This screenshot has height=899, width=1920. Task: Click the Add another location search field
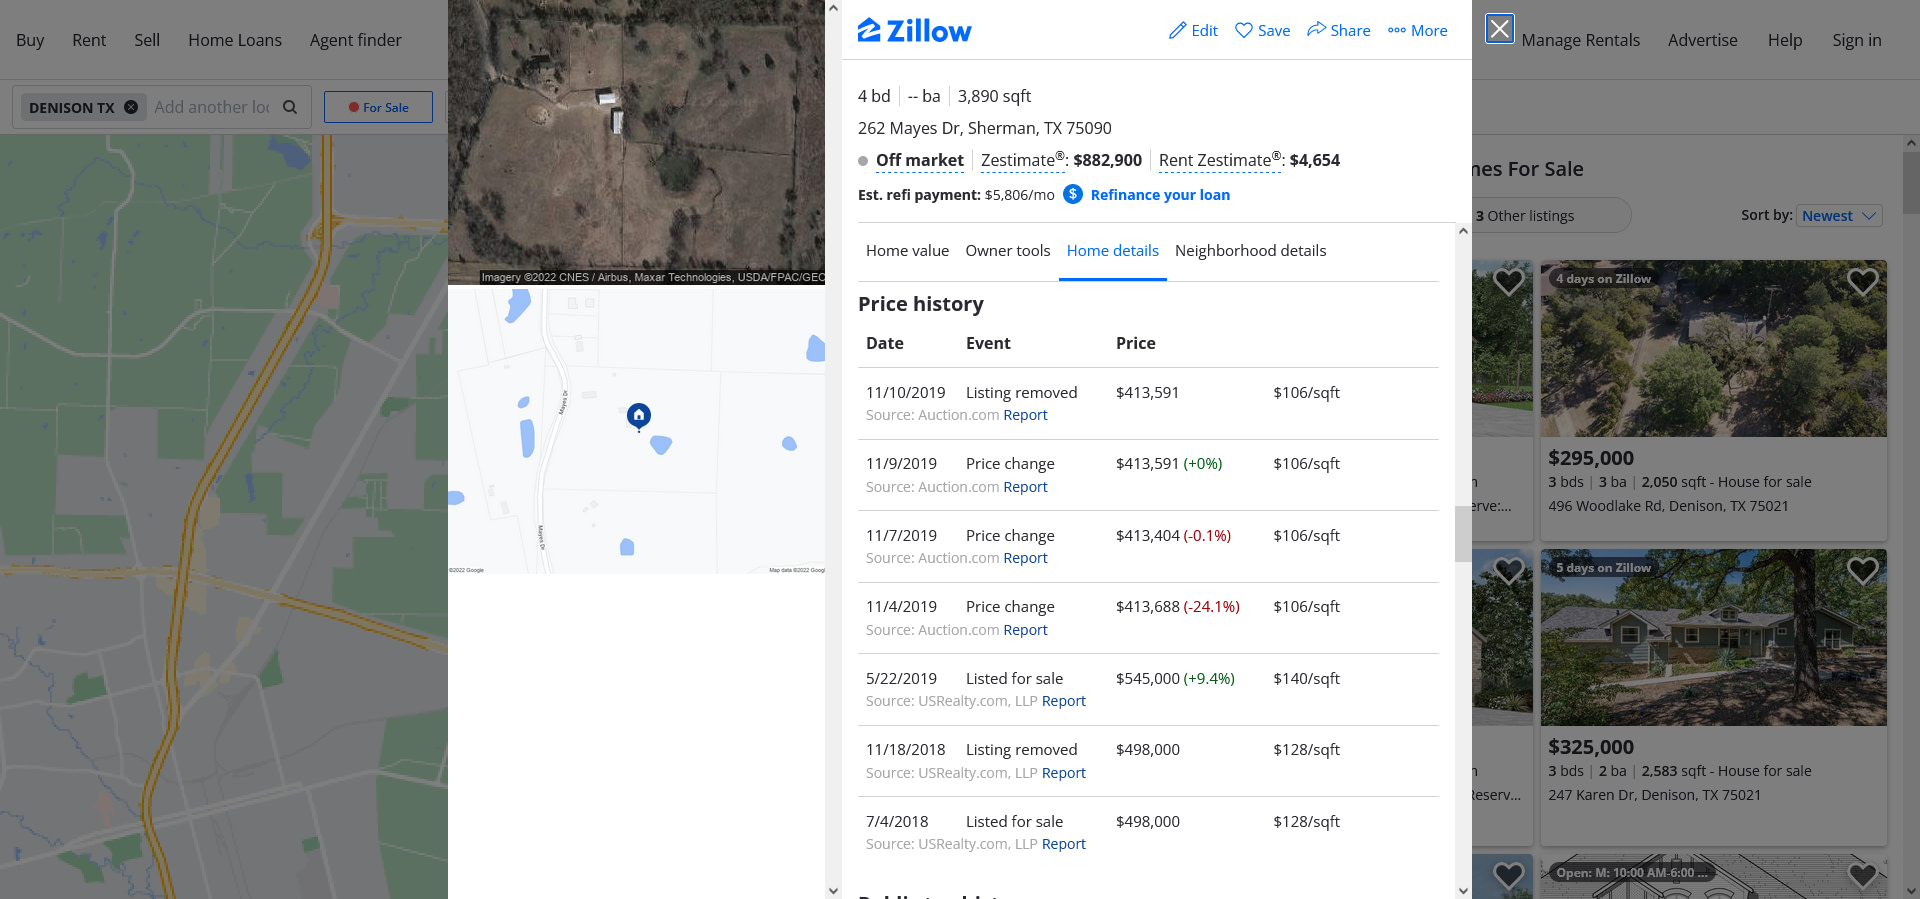click(212, 107)
